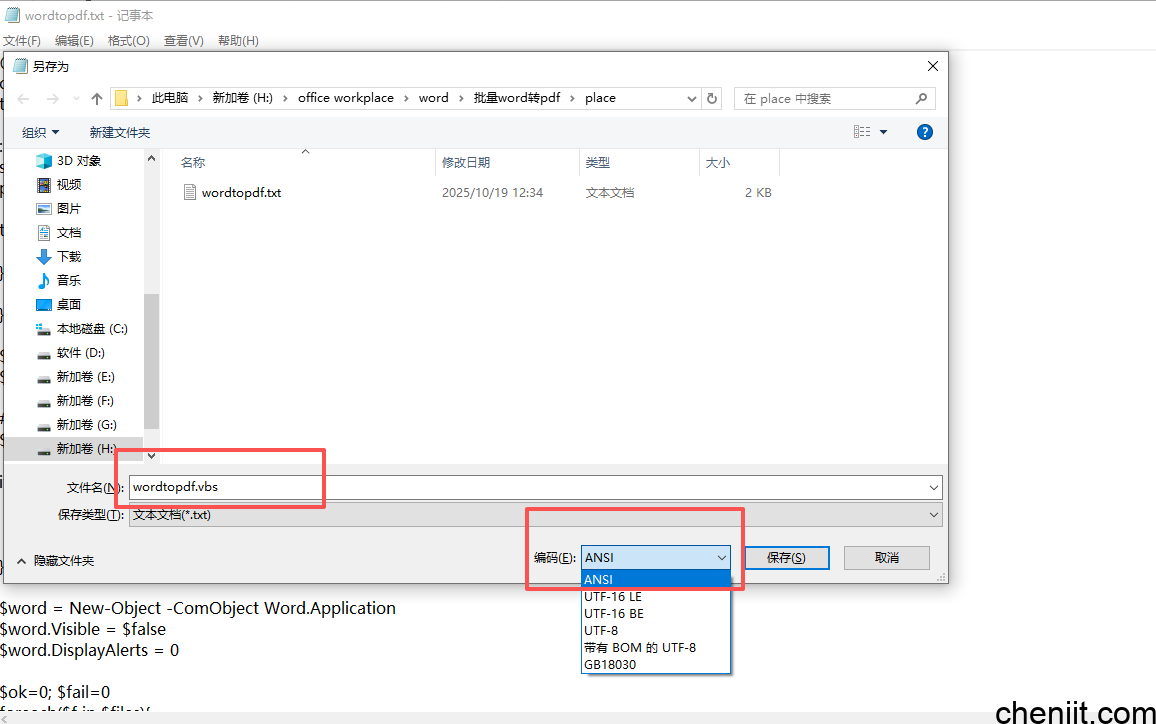Click the 保存(S) button
1156x724 pixels.
pos(785,558)
